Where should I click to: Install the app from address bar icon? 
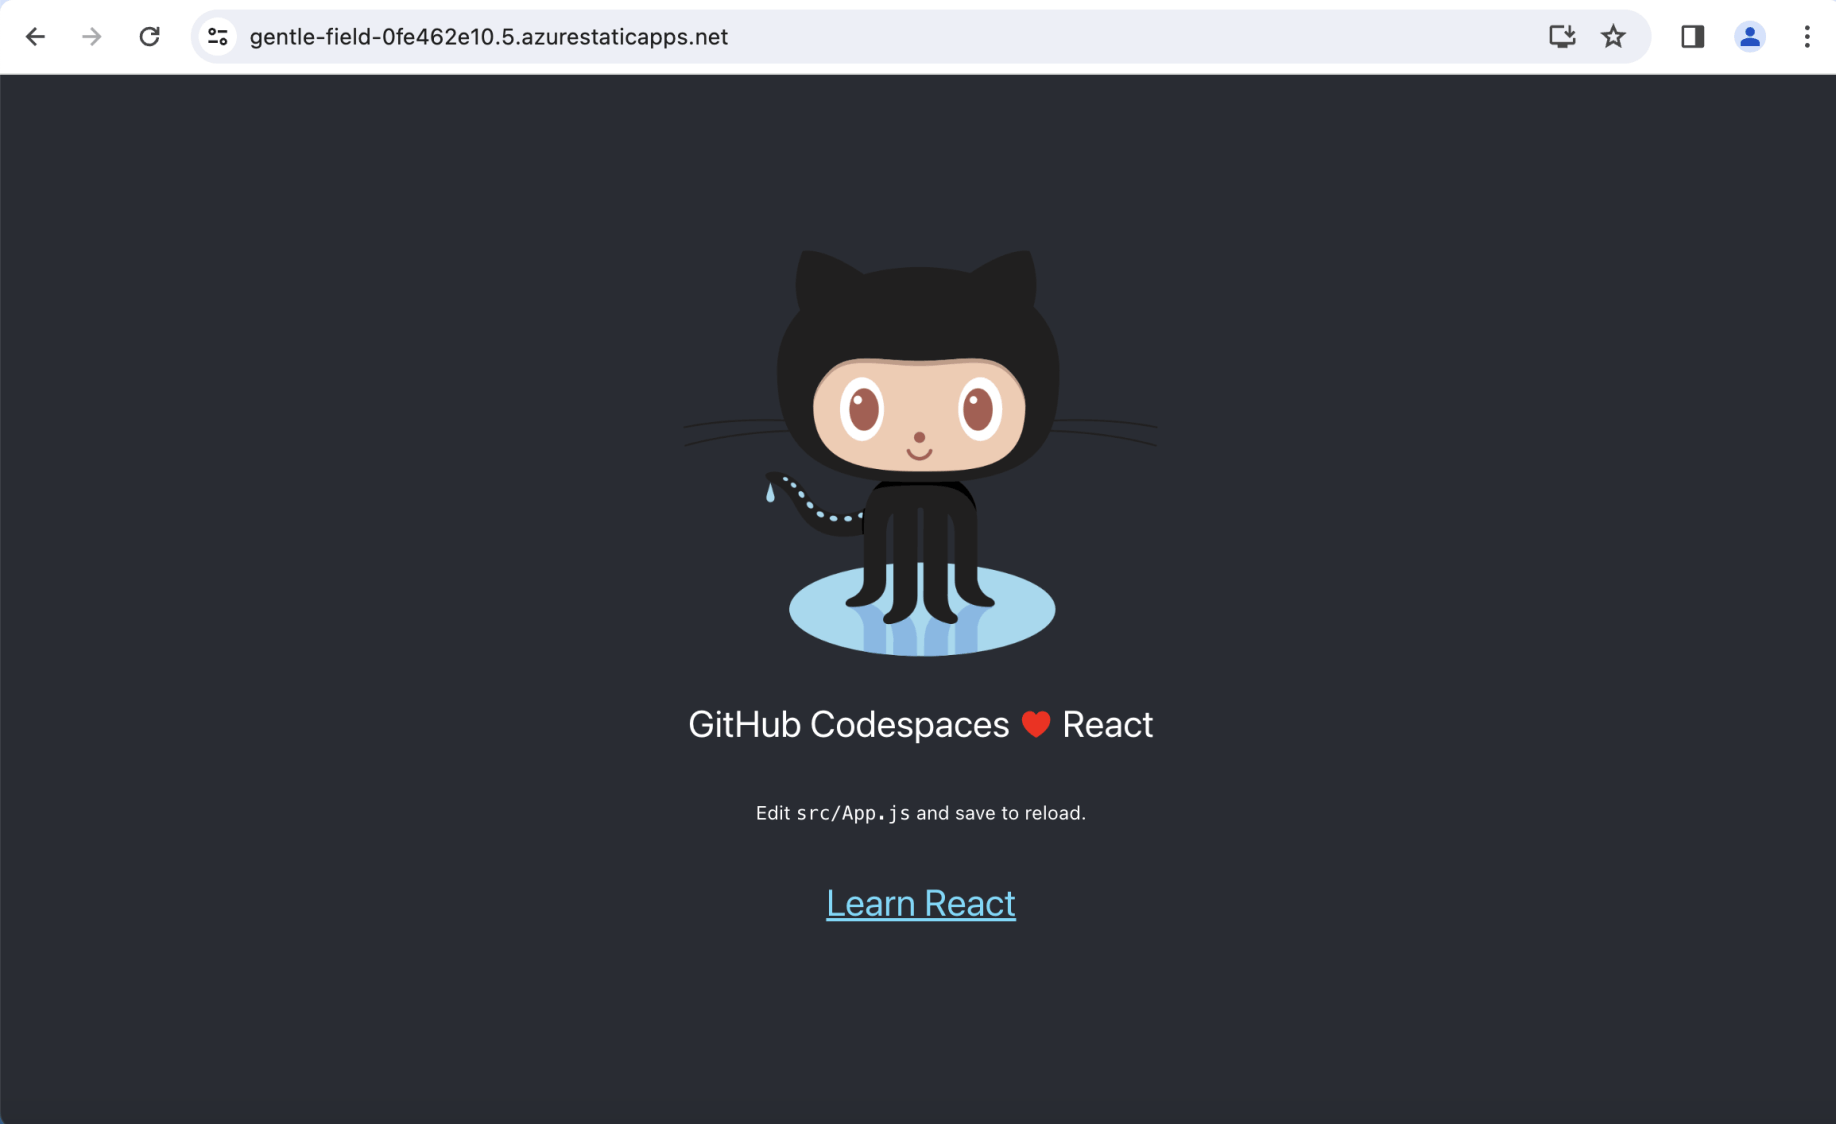(x=1561, y=37)
